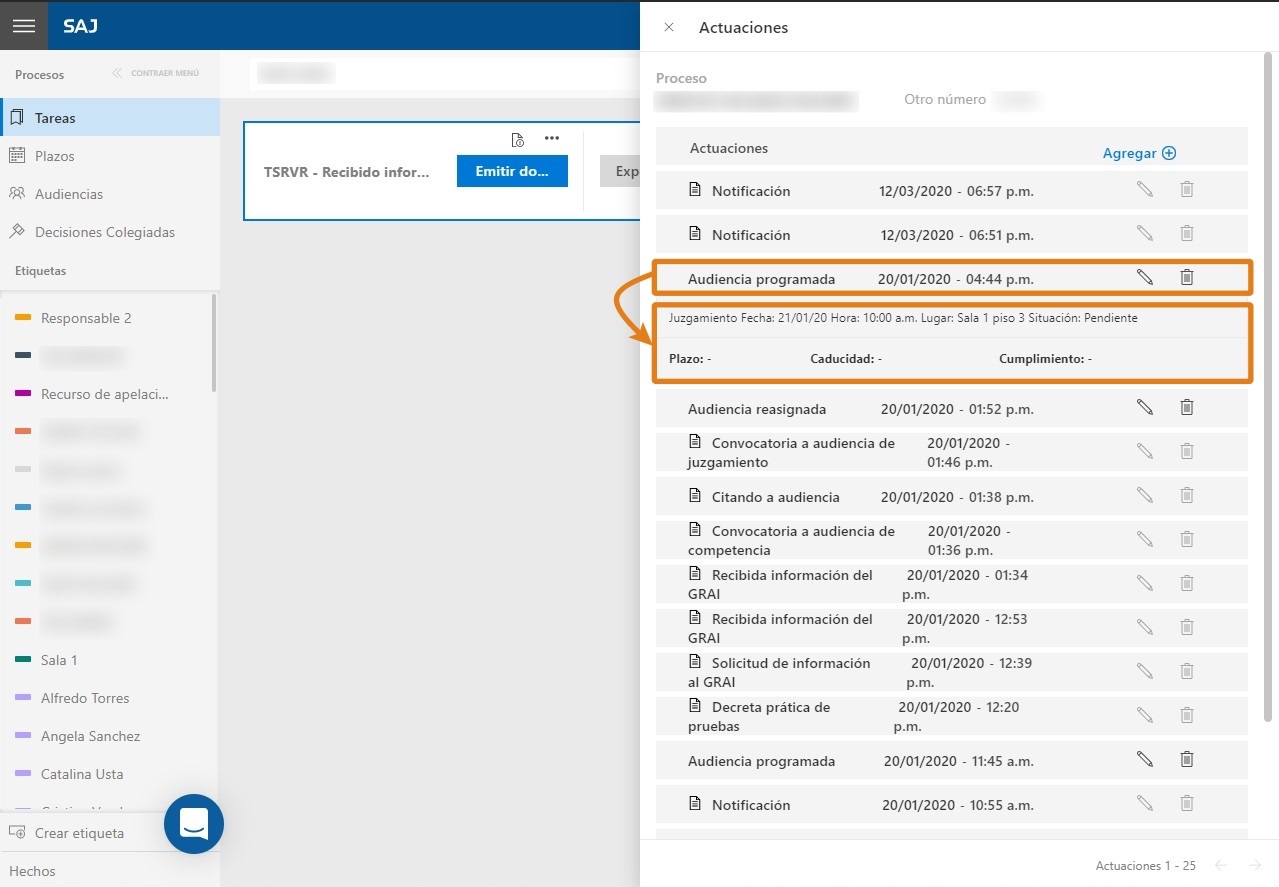Open document icon of Notificación 10:55 a.m.
Image resolution: width=1279 pixels, height=887 pixels.
696,803
